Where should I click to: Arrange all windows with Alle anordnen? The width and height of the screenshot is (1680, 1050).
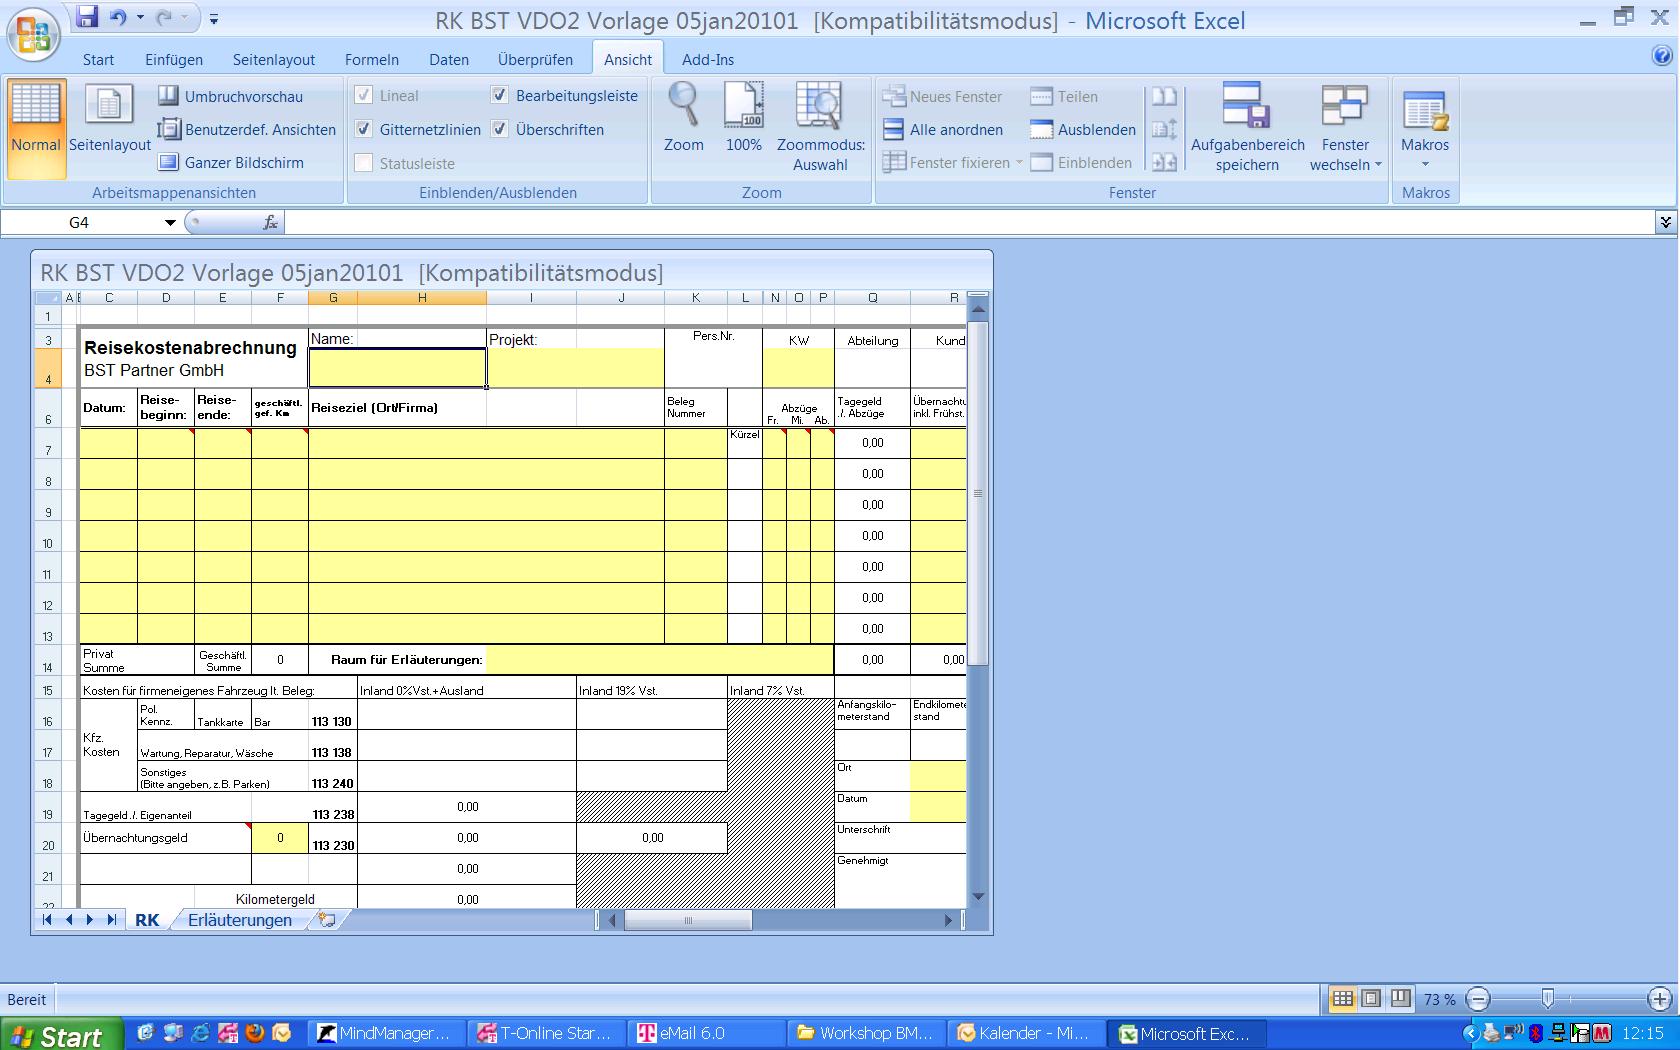pos(943,129)
